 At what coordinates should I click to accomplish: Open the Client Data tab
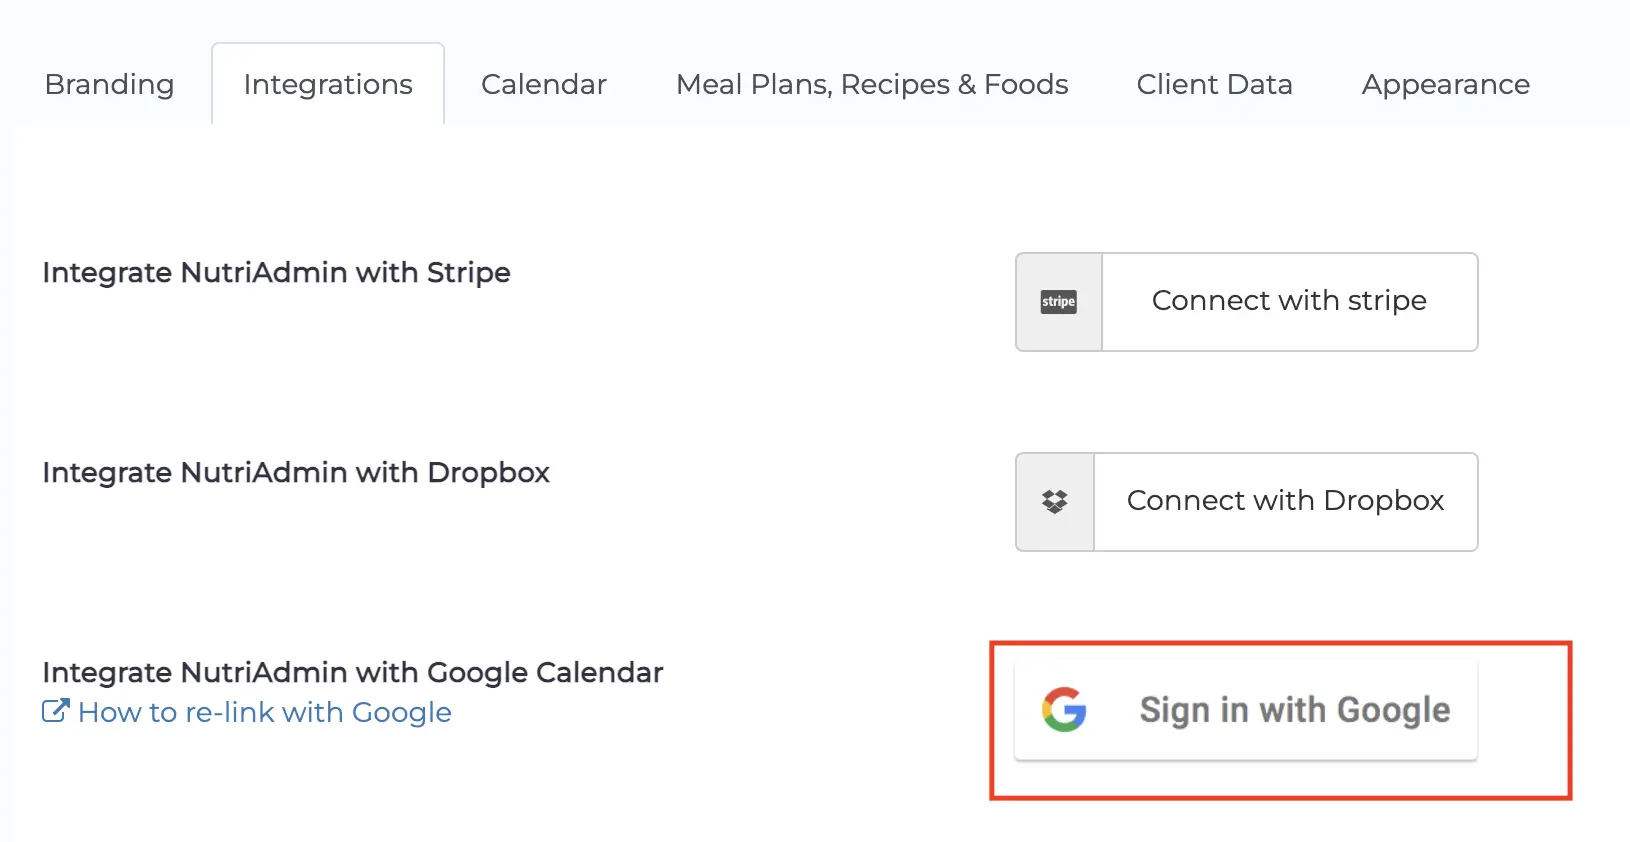1213,84
